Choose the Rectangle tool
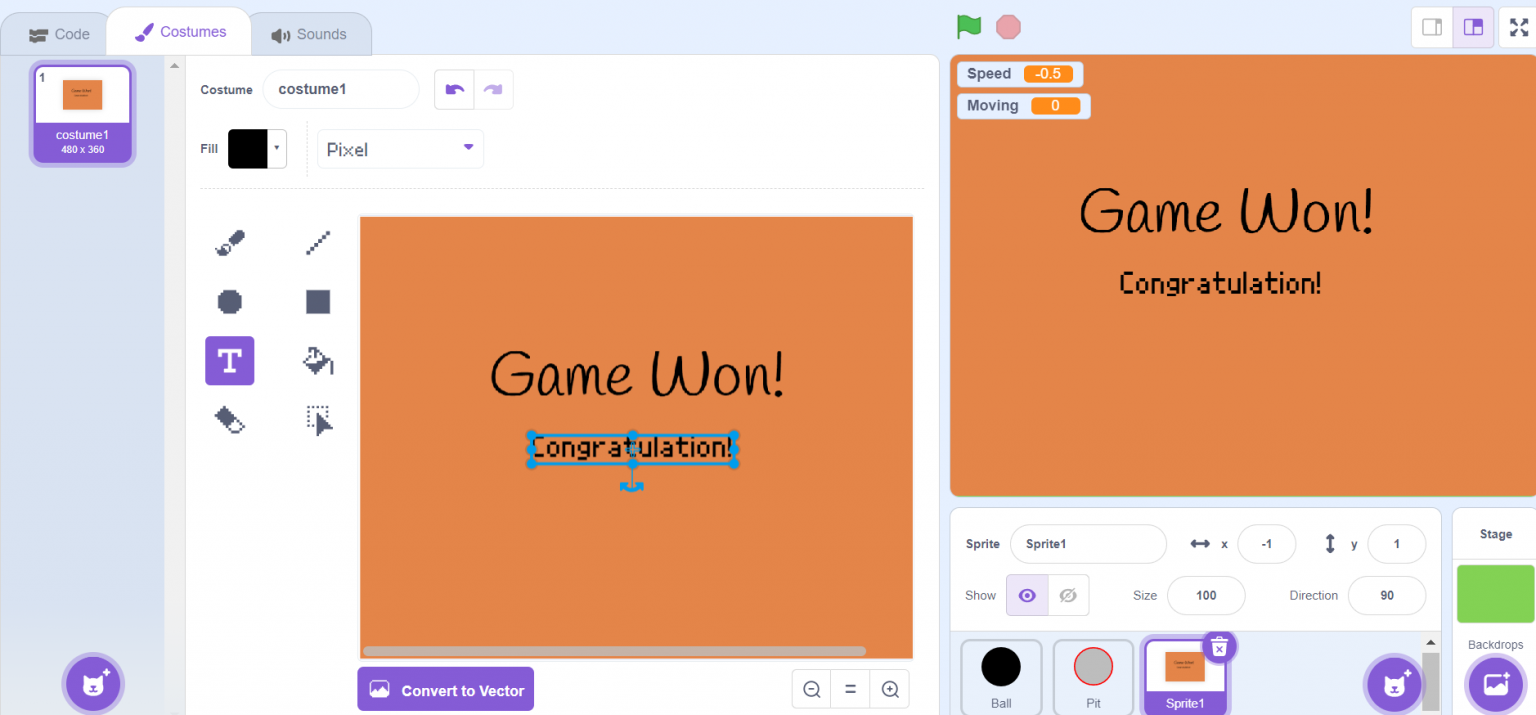1536x715 pixels. coord(317,301)
